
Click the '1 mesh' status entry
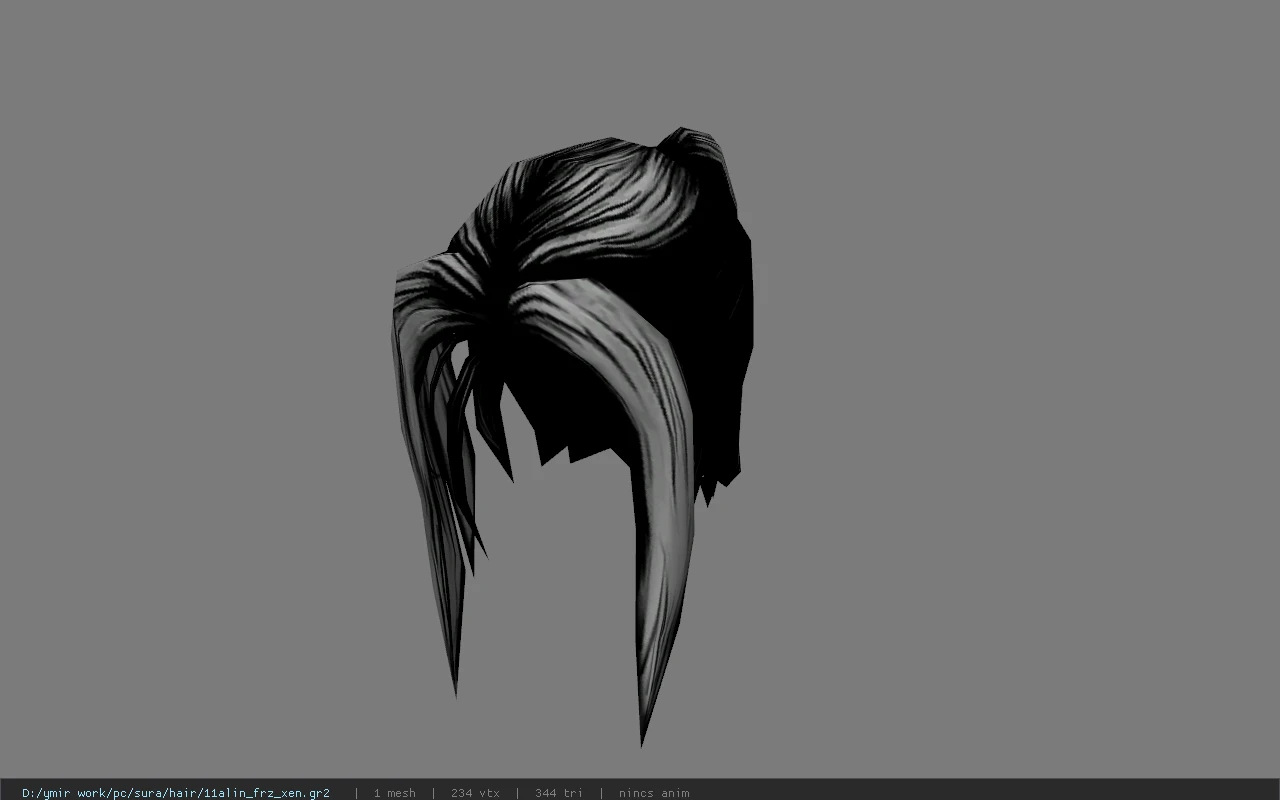[x=394, y=793]
